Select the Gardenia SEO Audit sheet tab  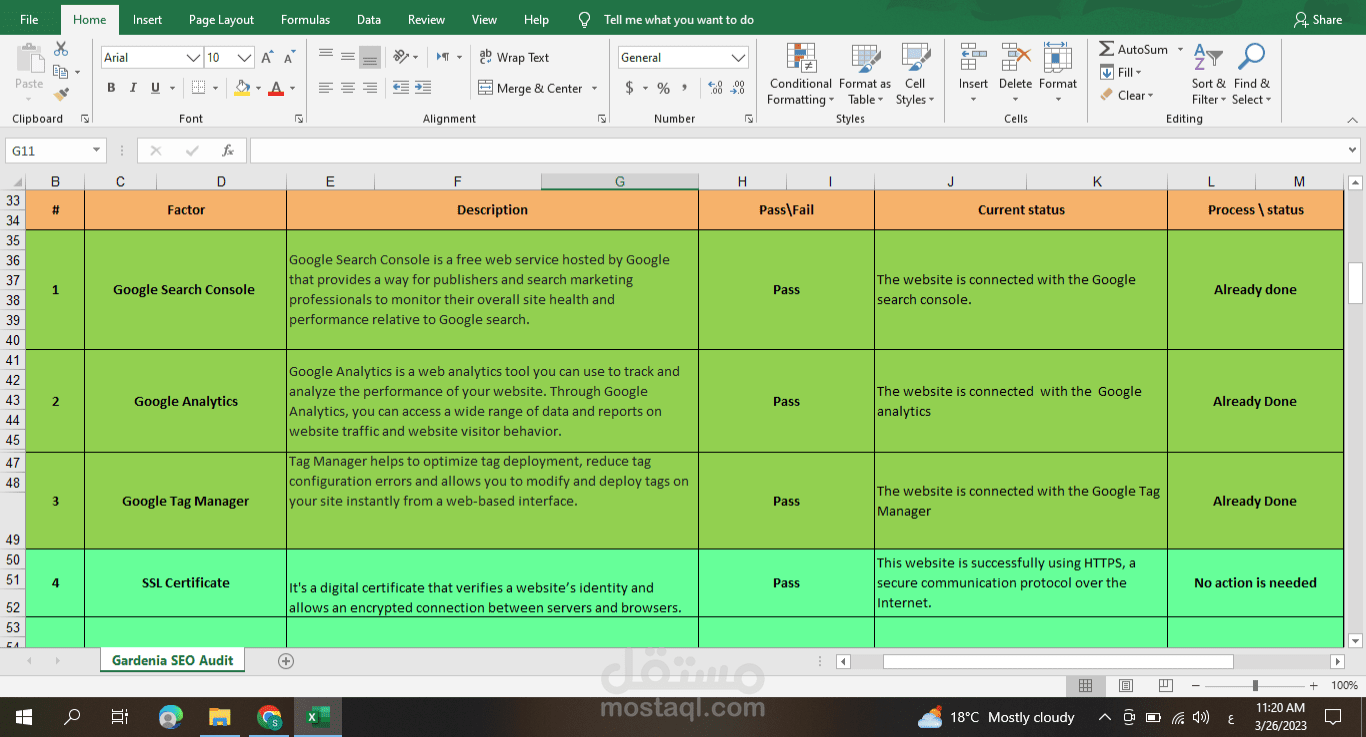(172, 660)
